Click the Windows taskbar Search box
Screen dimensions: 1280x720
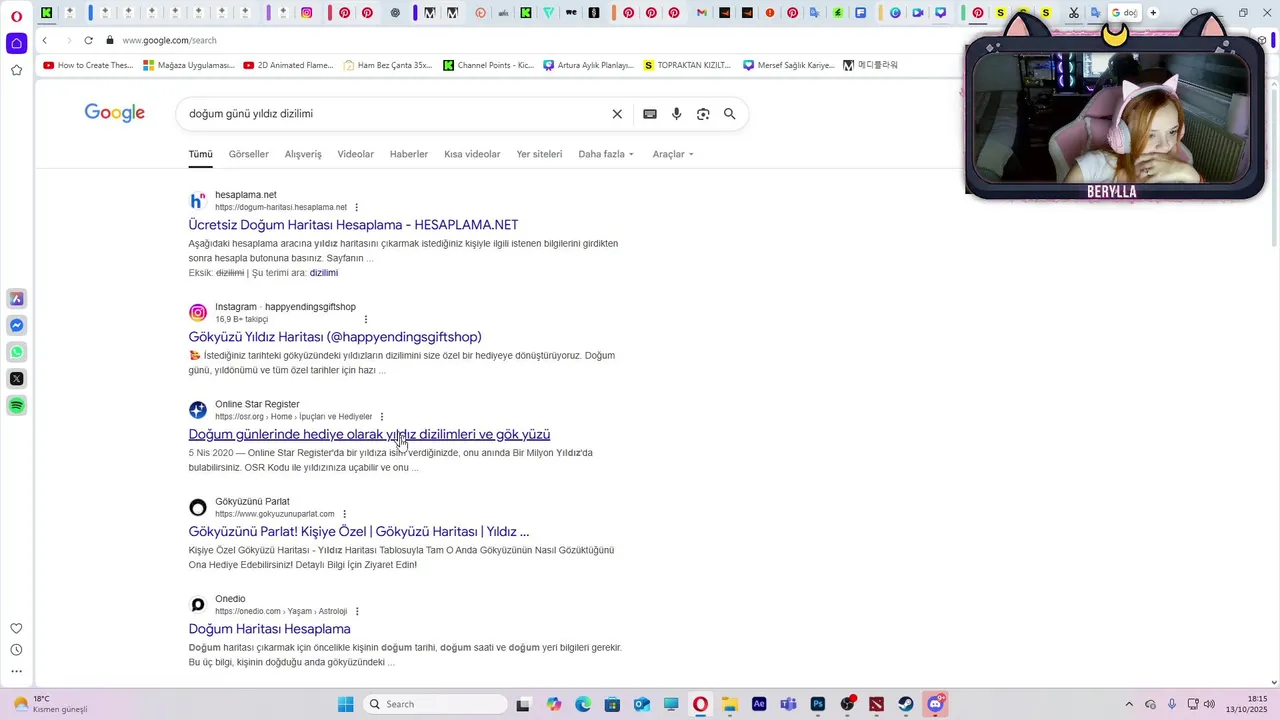coord(435,704)
